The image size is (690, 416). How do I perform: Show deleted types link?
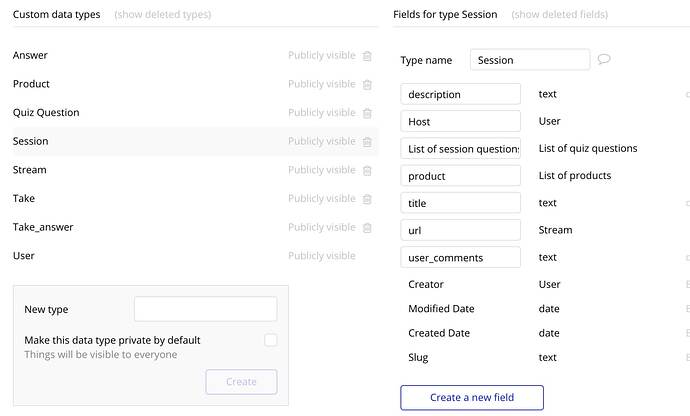pos(163,15)
